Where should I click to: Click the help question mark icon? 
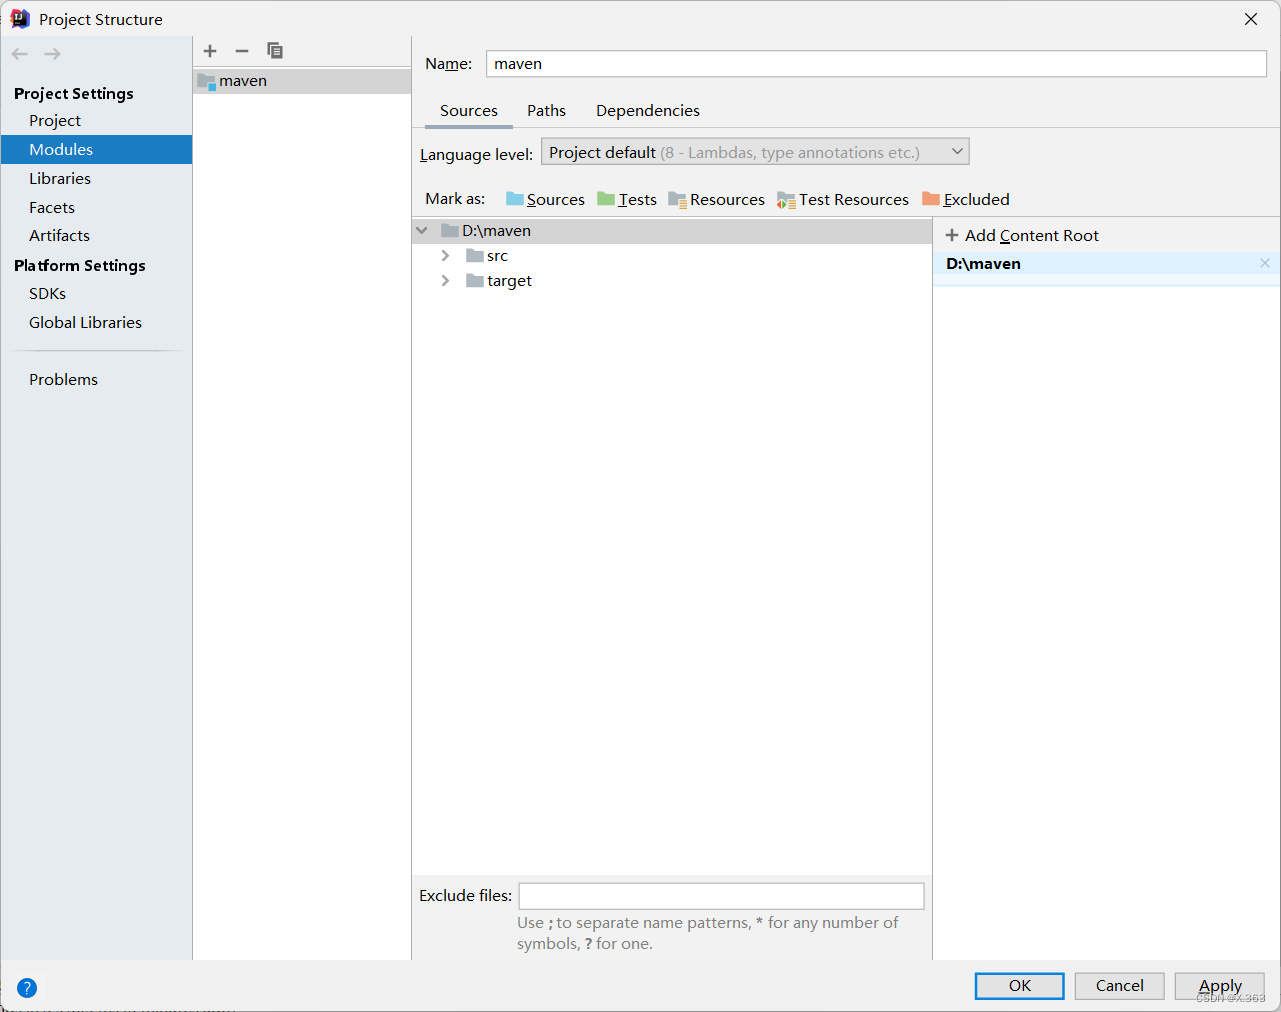(x=27, y=988)
